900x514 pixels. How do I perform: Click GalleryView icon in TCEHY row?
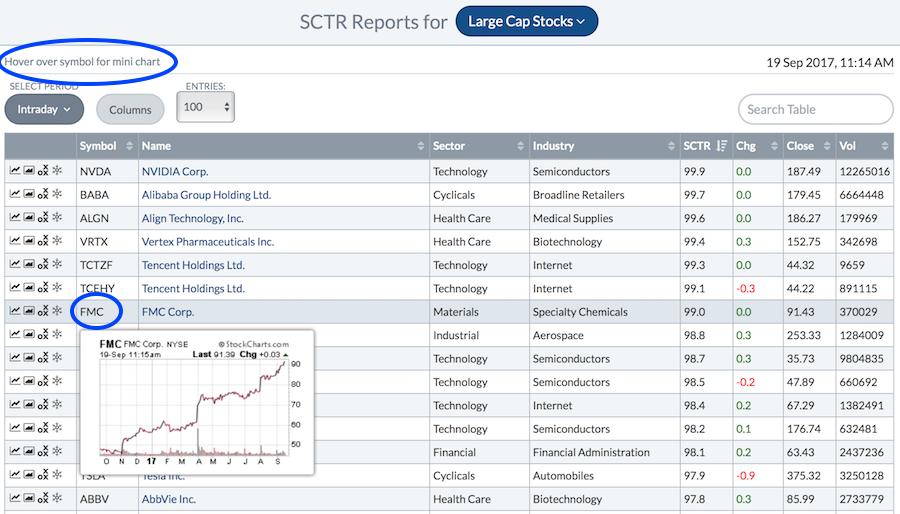coord(28,288)
